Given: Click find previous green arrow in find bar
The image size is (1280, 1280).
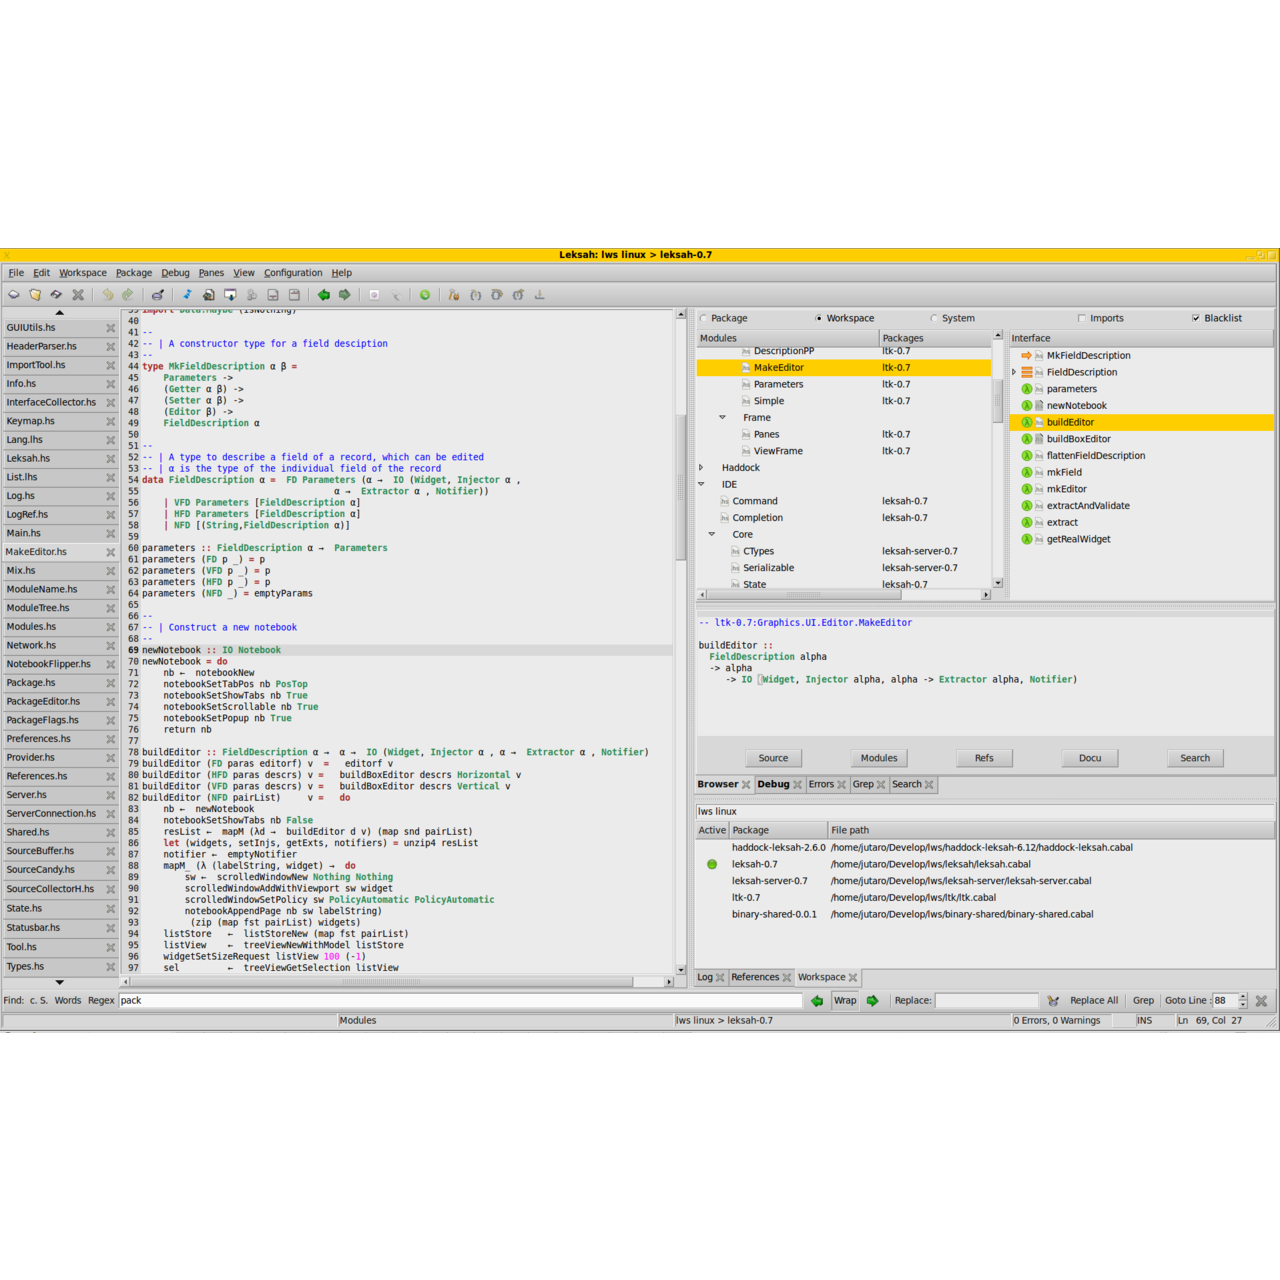Looking at the screenshot, I should 817,1001.
